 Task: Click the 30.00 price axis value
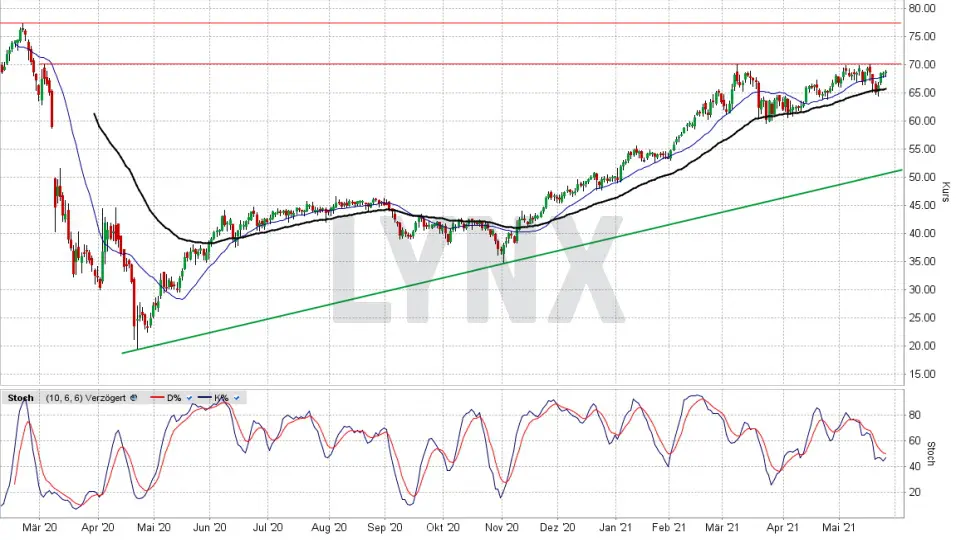pos(922,290)
